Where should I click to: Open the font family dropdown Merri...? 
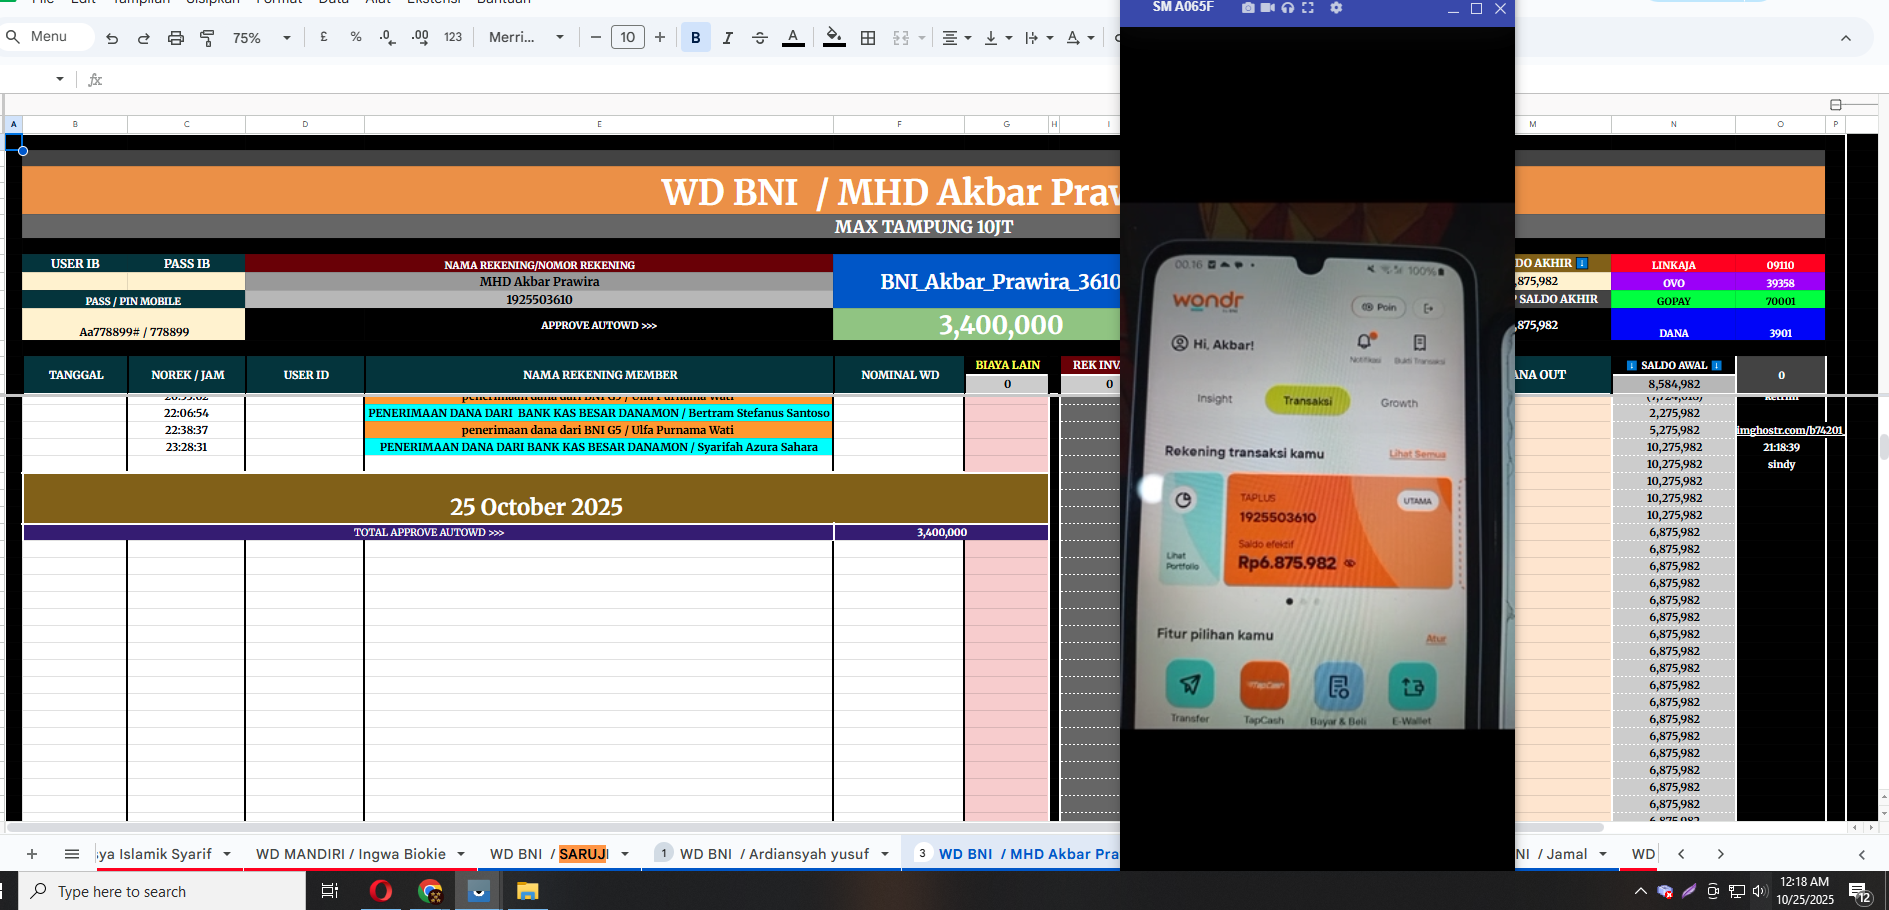(x=527, y=37)
